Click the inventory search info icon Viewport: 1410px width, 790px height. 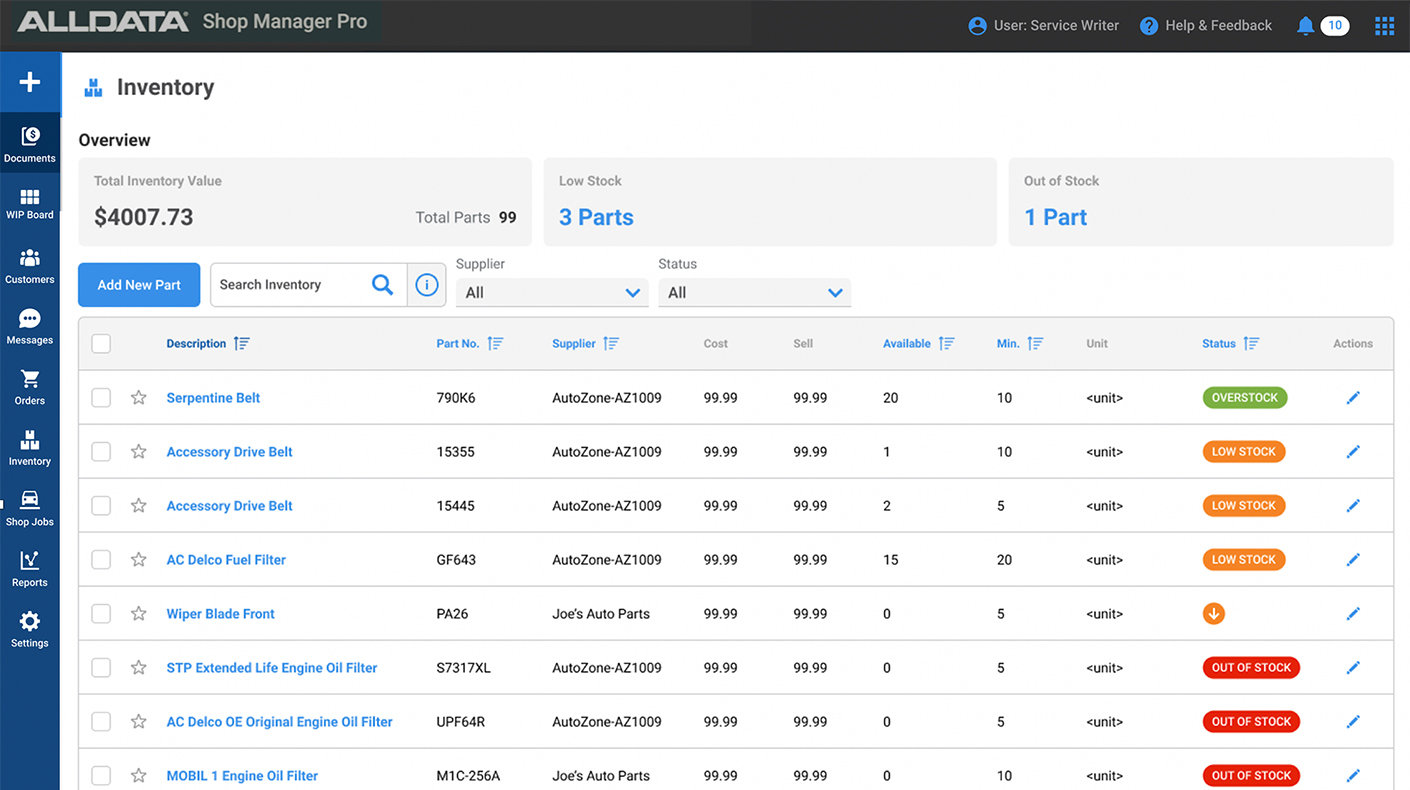(x=427, y=285)
